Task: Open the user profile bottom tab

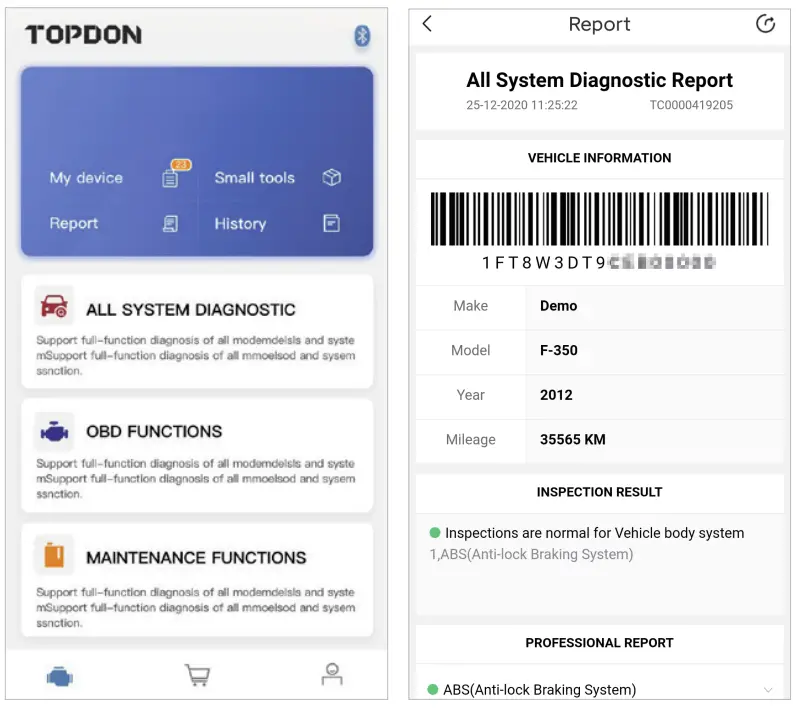Action: pyautogui.click(x=332, y=674)
